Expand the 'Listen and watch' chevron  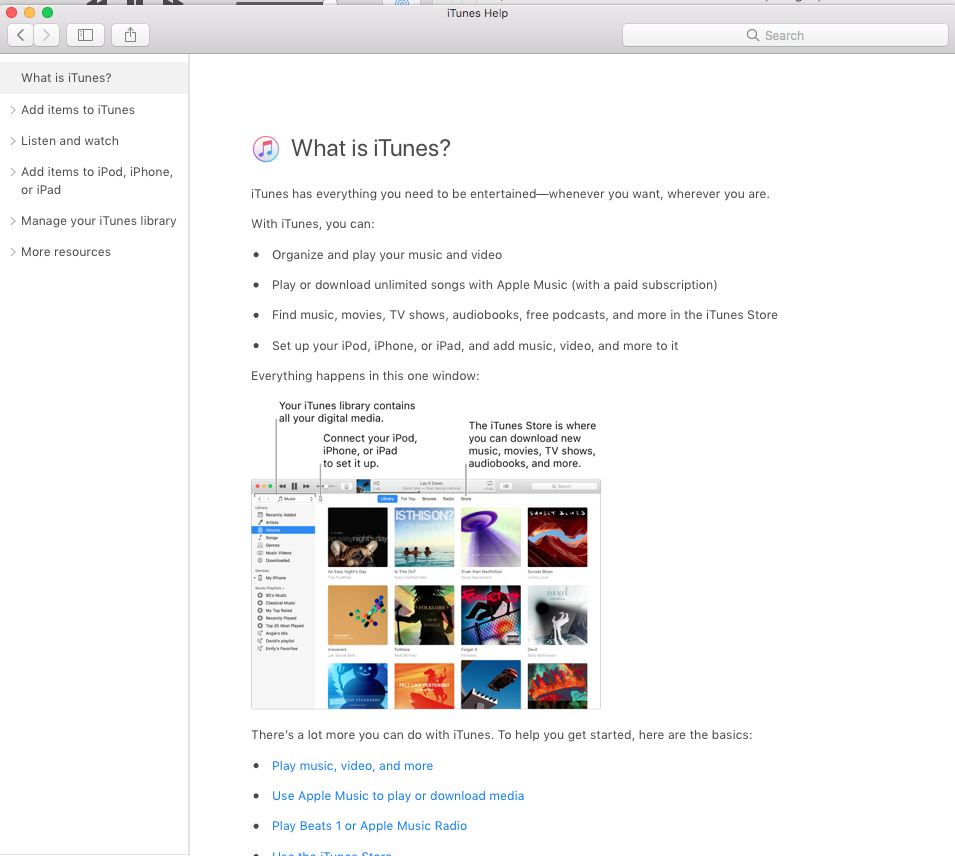click(x=13, y=141)
